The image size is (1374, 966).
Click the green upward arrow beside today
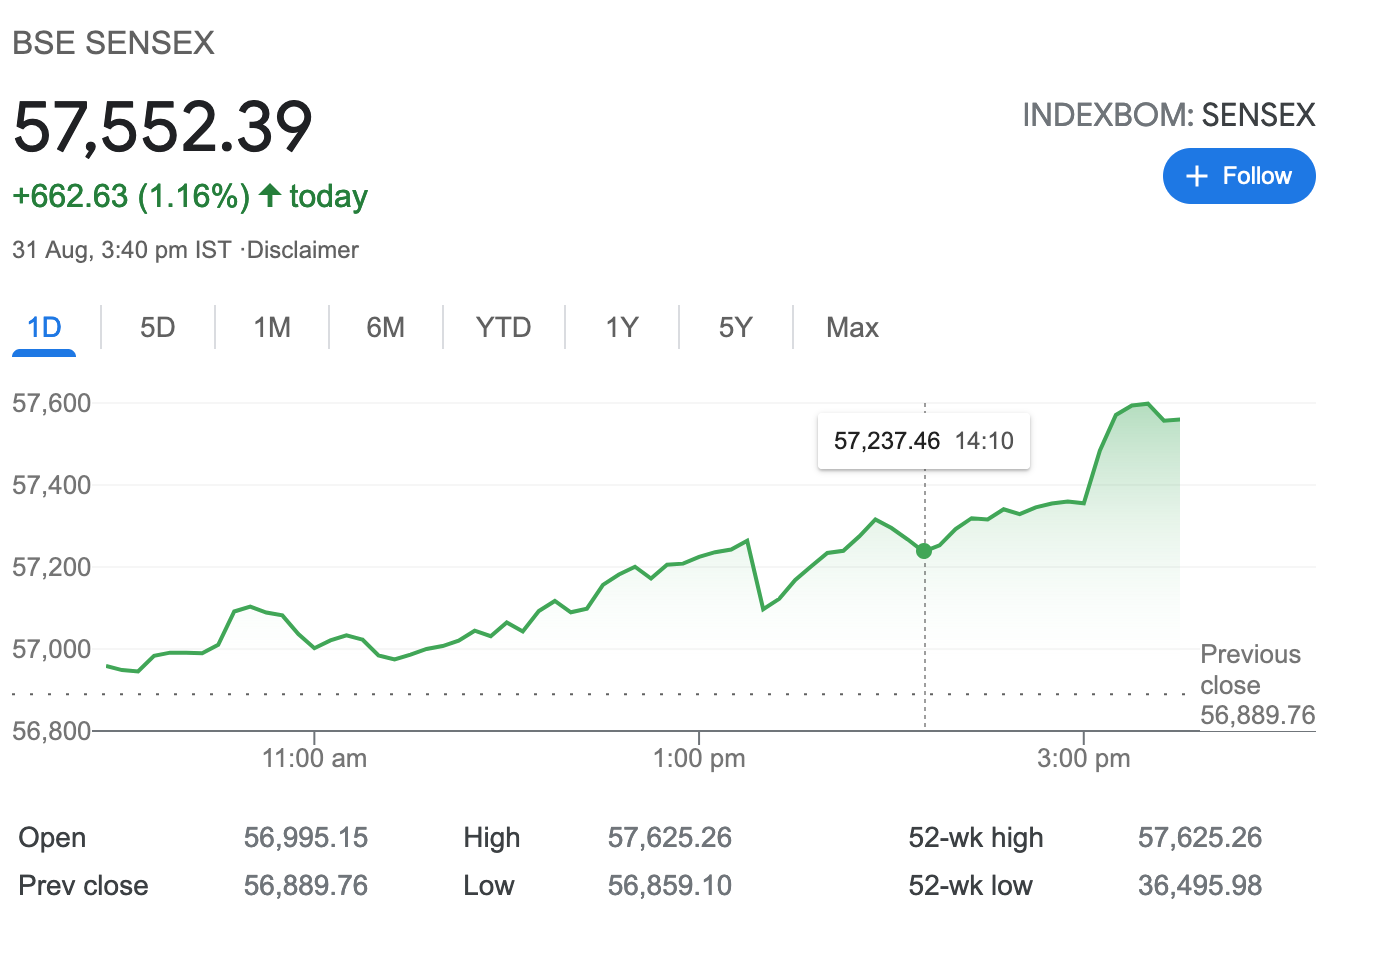269,195
